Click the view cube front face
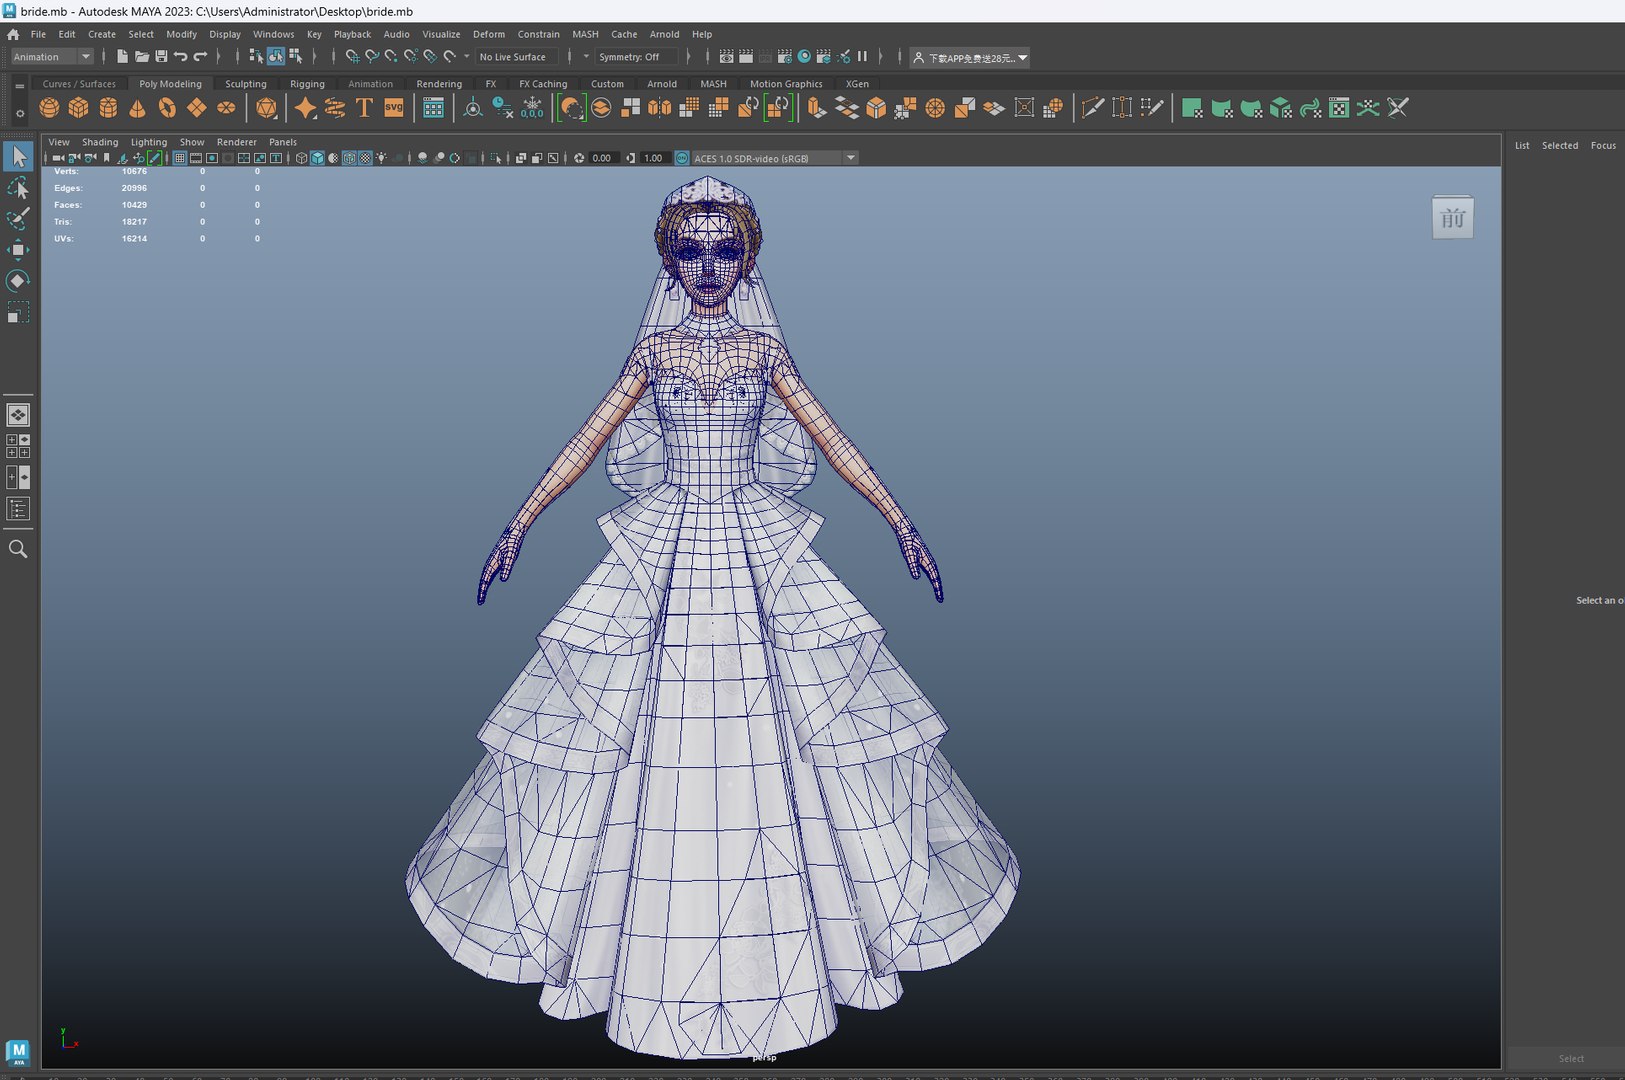 tap(1453, 218)
